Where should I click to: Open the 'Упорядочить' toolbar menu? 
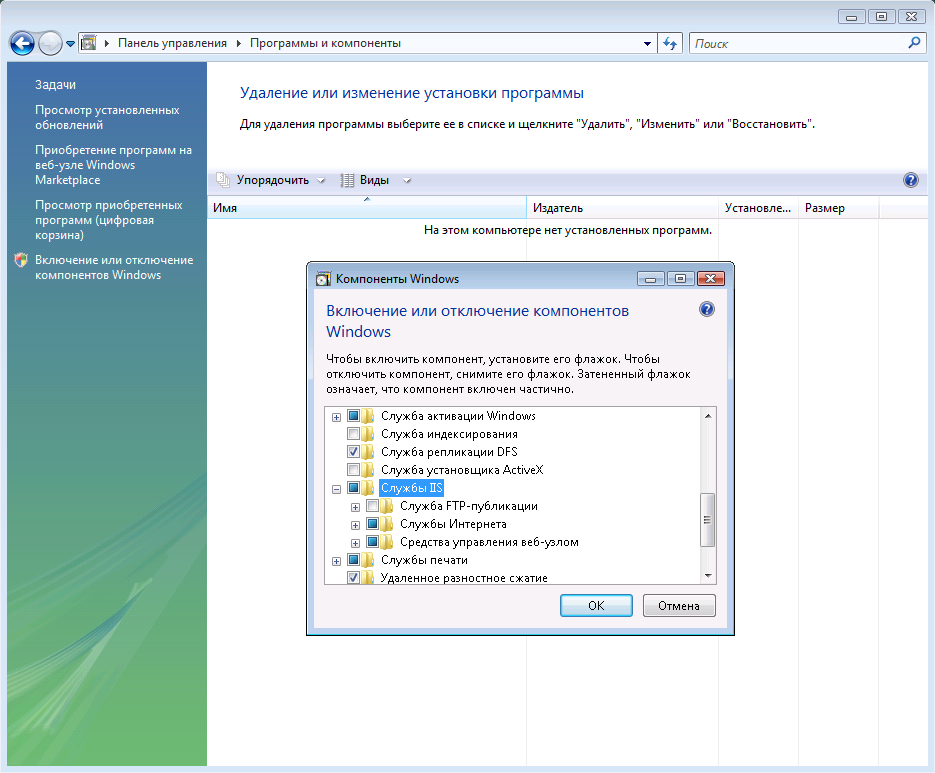pyautogui.click(x=271, y=180)
